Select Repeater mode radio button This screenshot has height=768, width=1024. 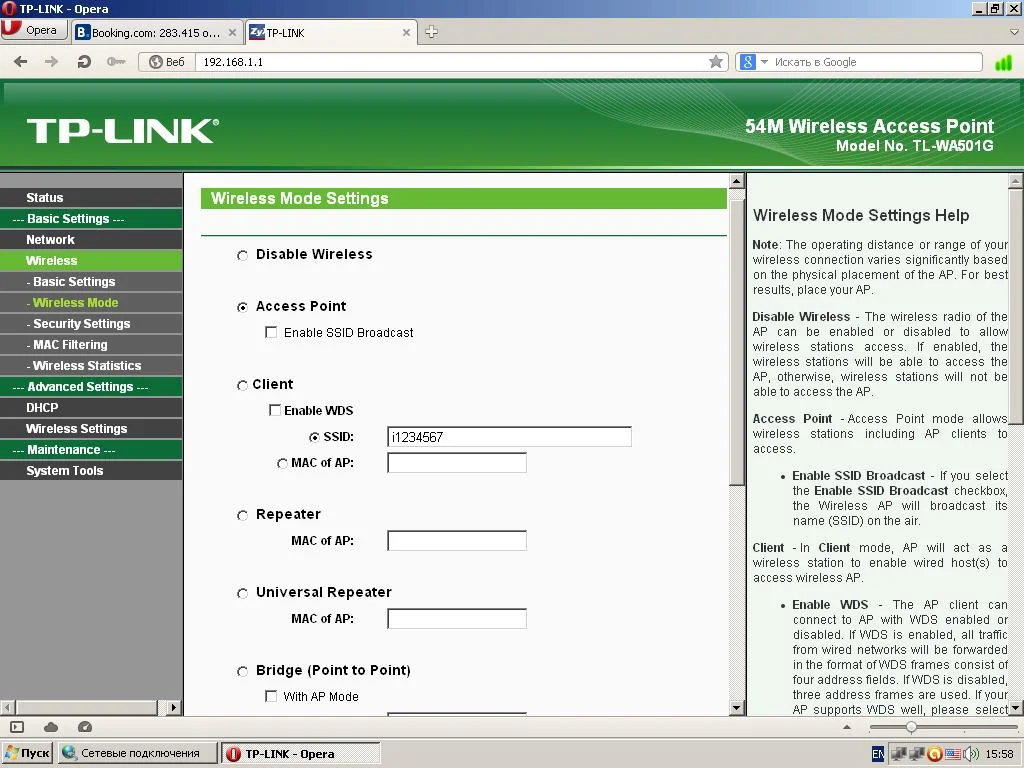(242, 515)
